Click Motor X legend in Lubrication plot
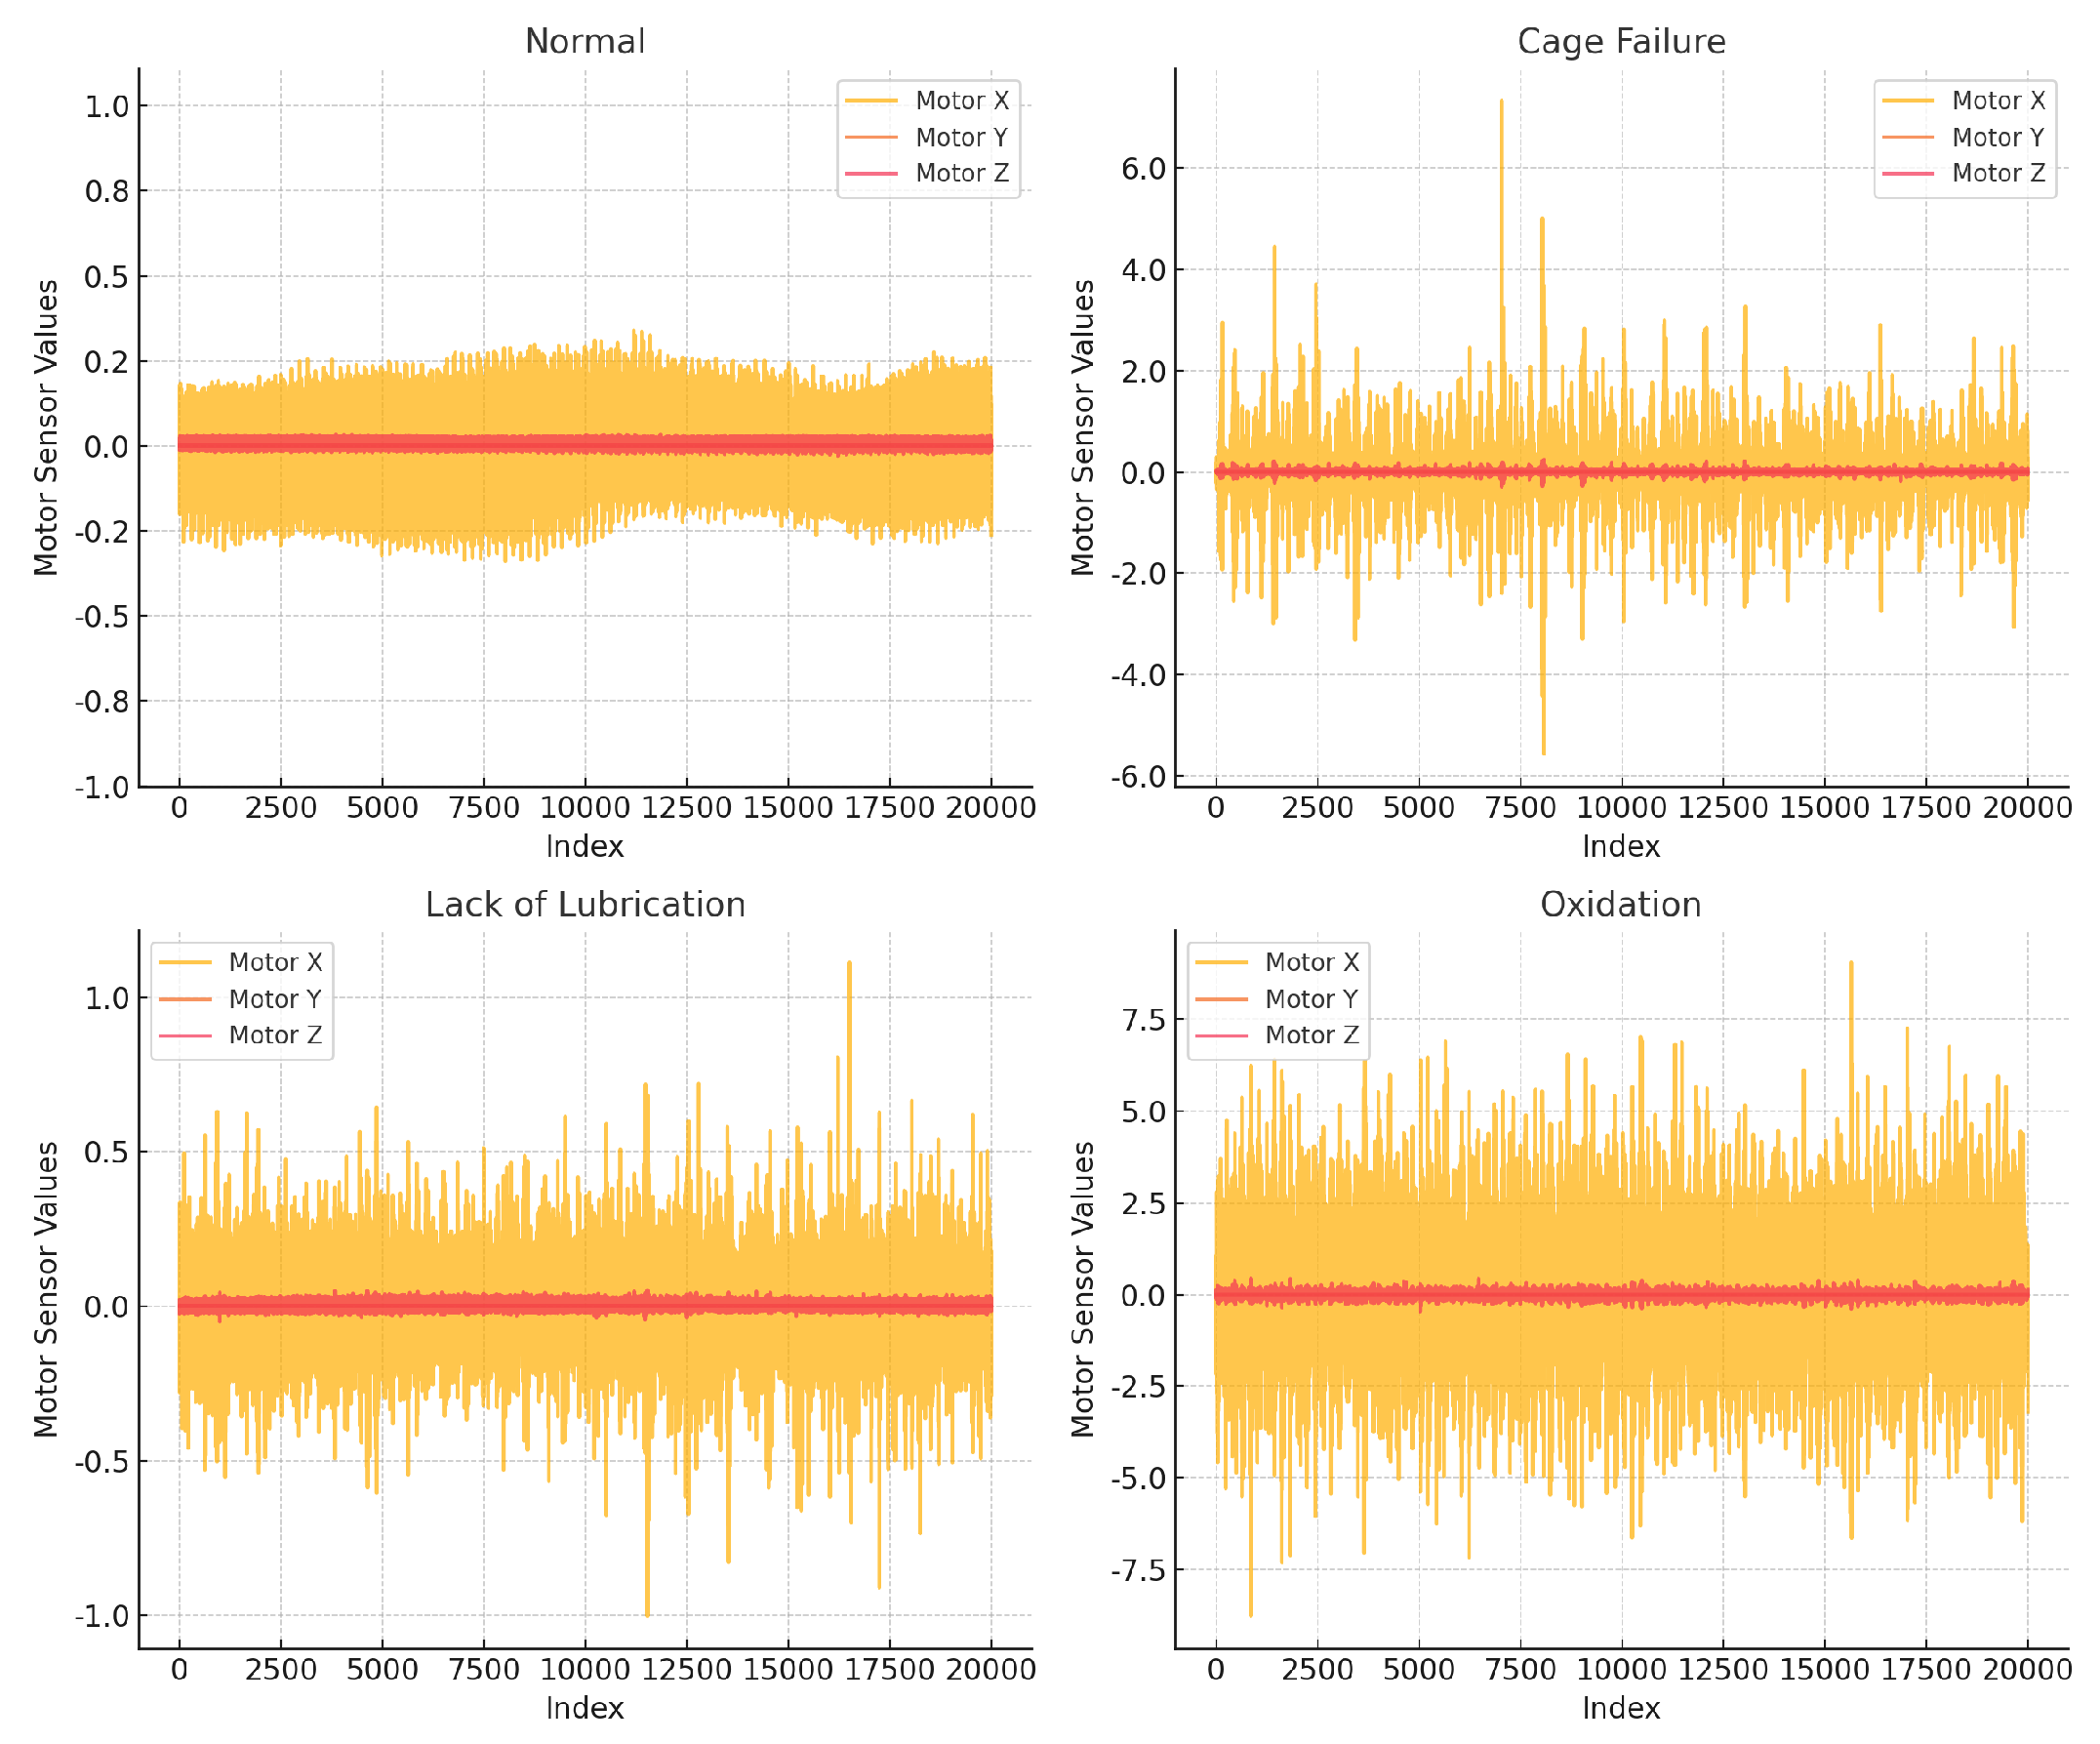The width and height of the screenshot is (2100, 1744). click(275, 962)
